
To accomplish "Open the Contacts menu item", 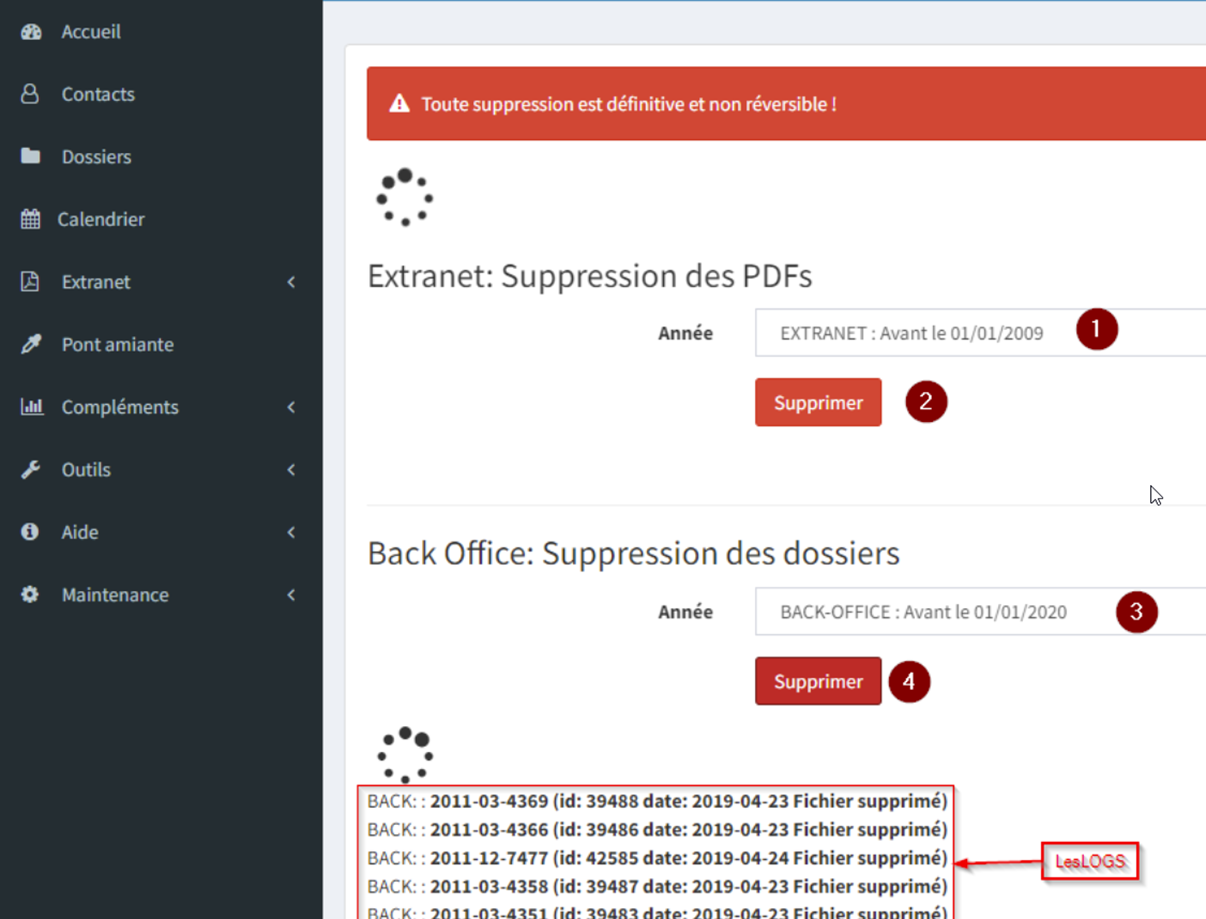I will coord(98,94).
